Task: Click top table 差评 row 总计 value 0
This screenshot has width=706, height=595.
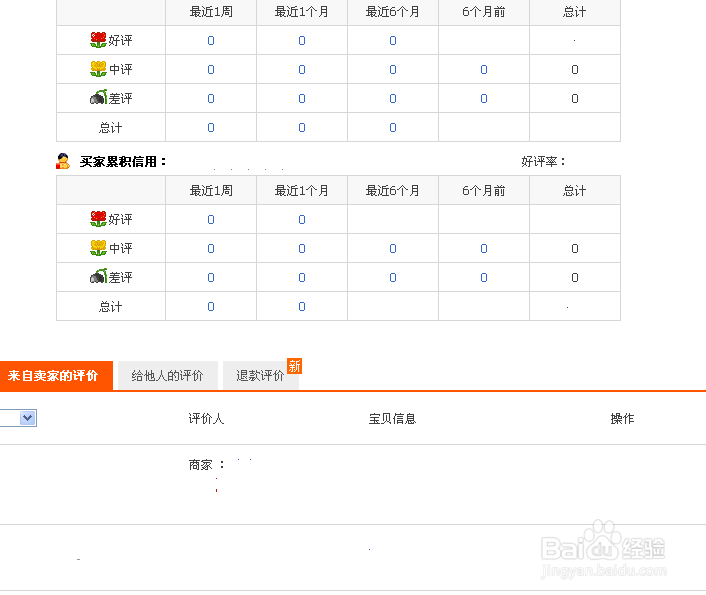Action: coord(575,98)
